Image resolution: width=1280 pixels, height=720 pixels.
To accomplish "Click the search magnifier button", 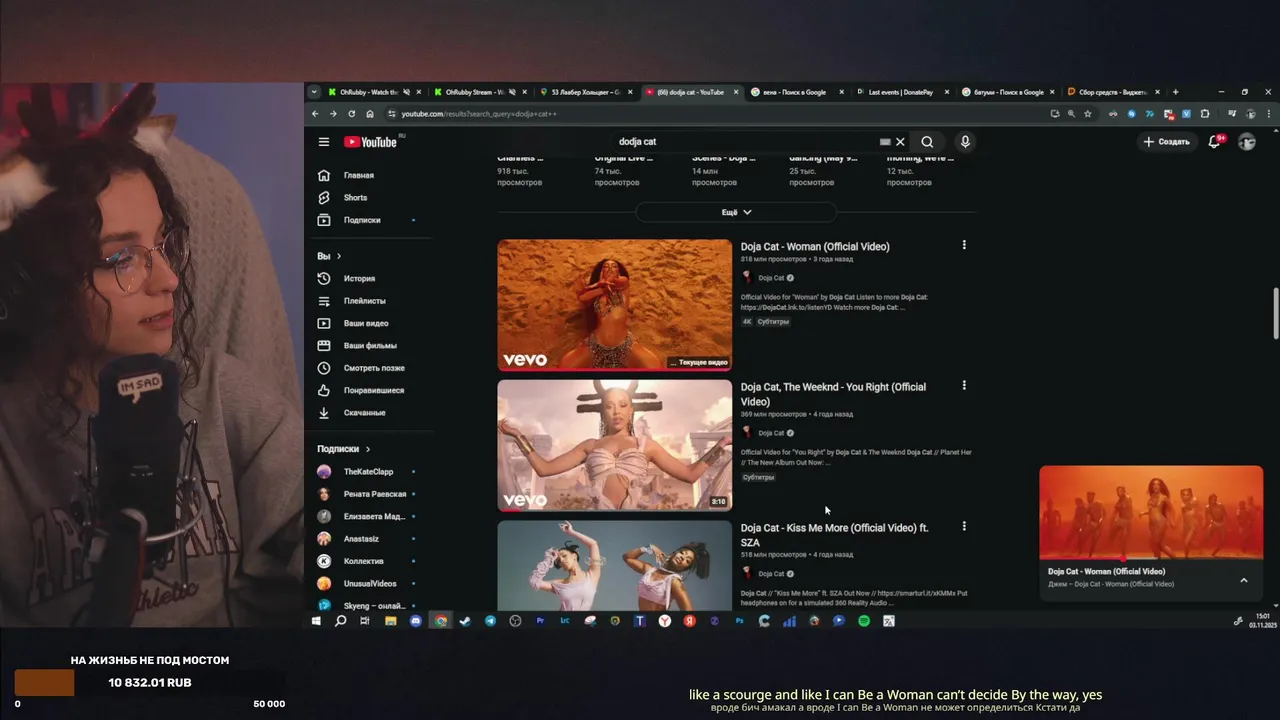I will point(927,142).
